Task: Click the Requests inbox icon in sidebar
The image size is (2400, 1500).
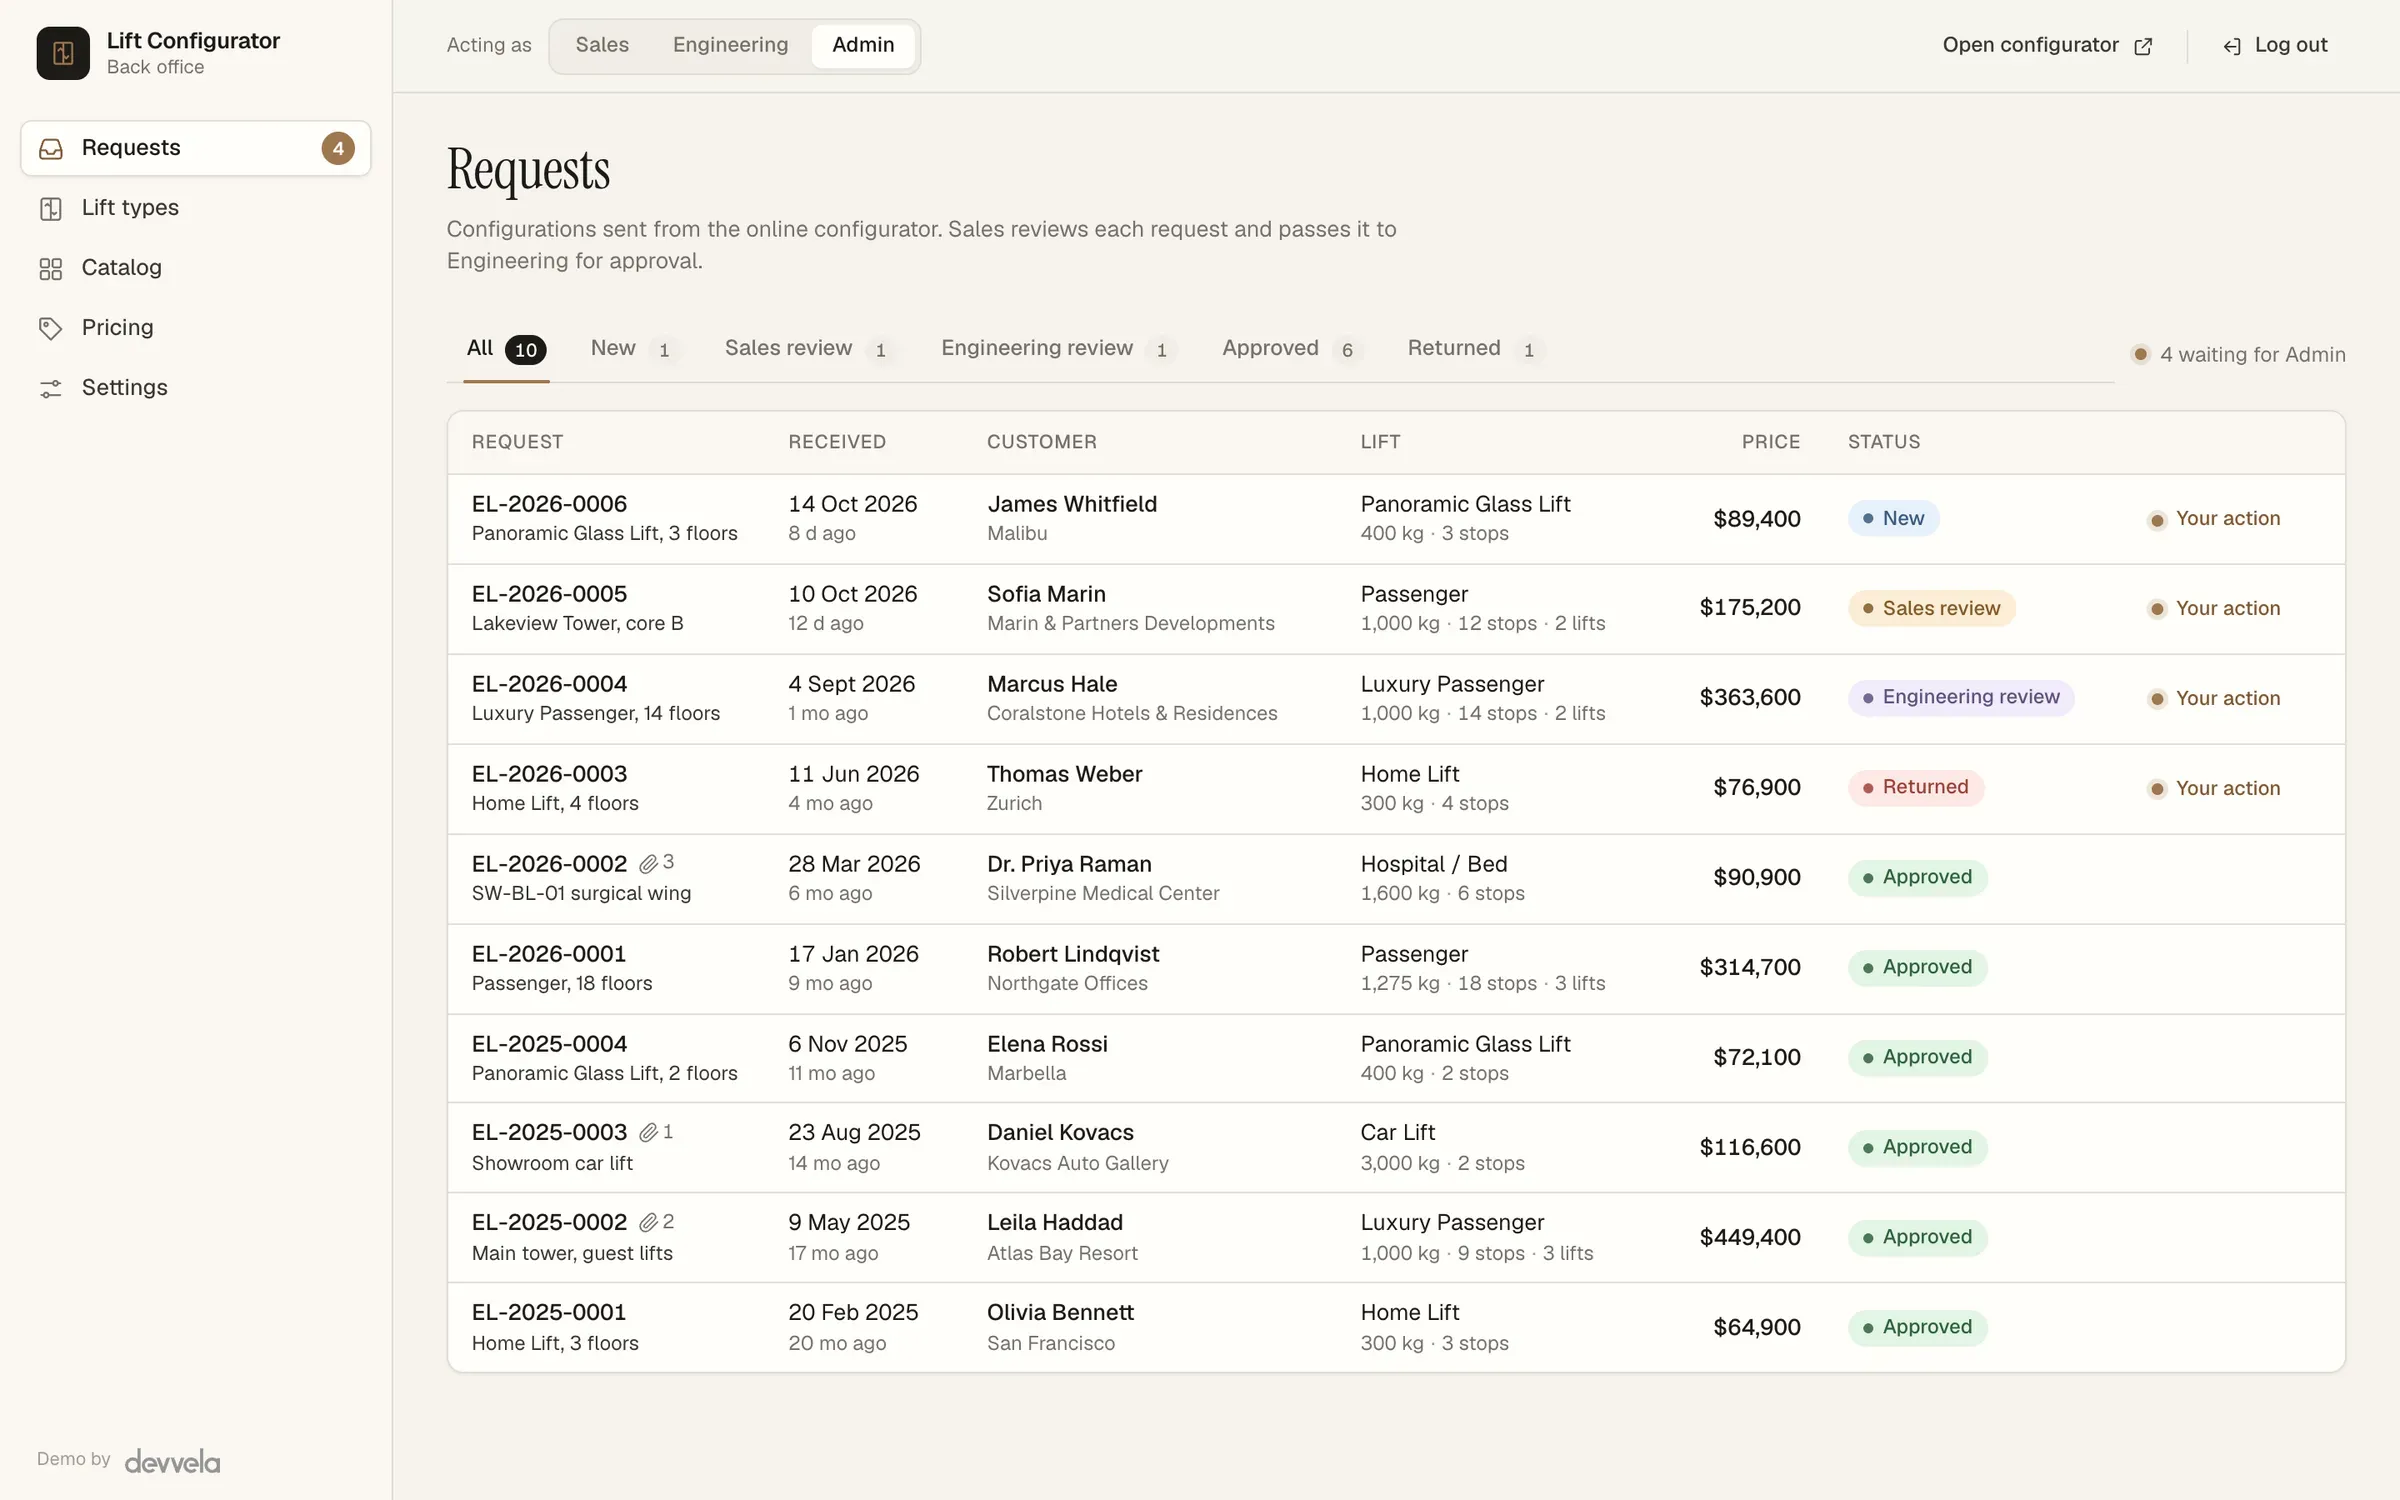Action: pos(51,149)
